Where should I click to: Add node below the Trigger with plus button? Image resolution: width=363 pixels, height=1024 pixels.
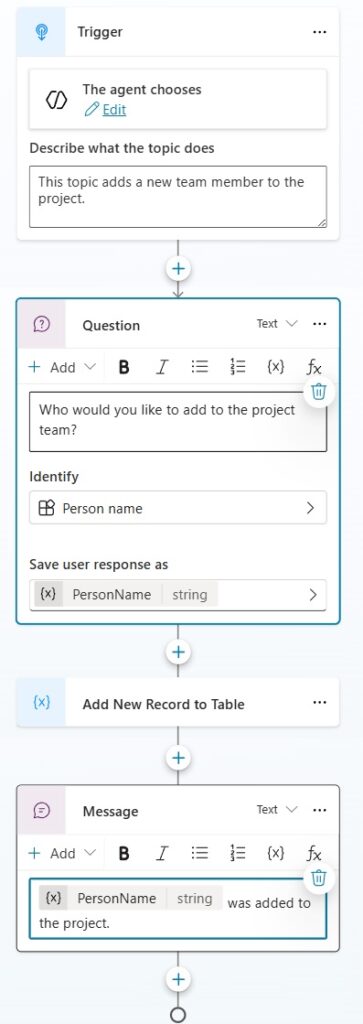pyautogui.click(x=178, y=268)
